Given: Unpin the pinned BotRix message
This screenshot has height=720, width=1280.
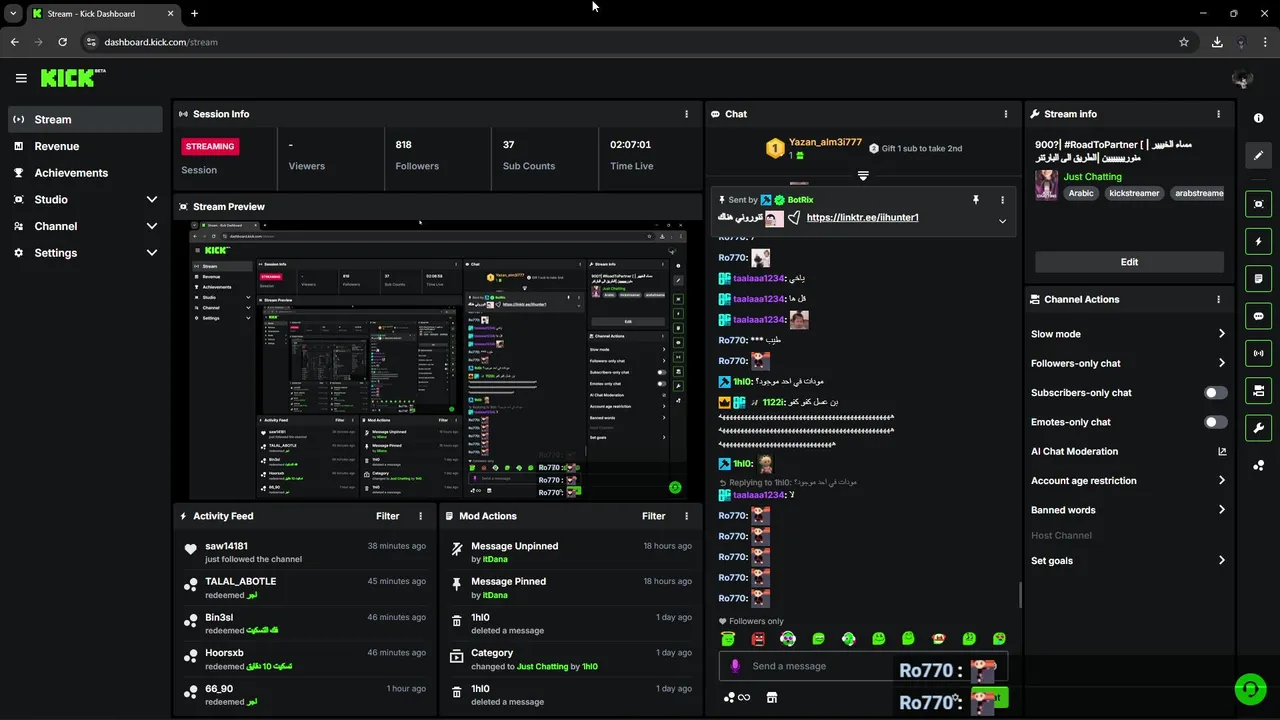Looking at the screenshot, I should 976,200.
